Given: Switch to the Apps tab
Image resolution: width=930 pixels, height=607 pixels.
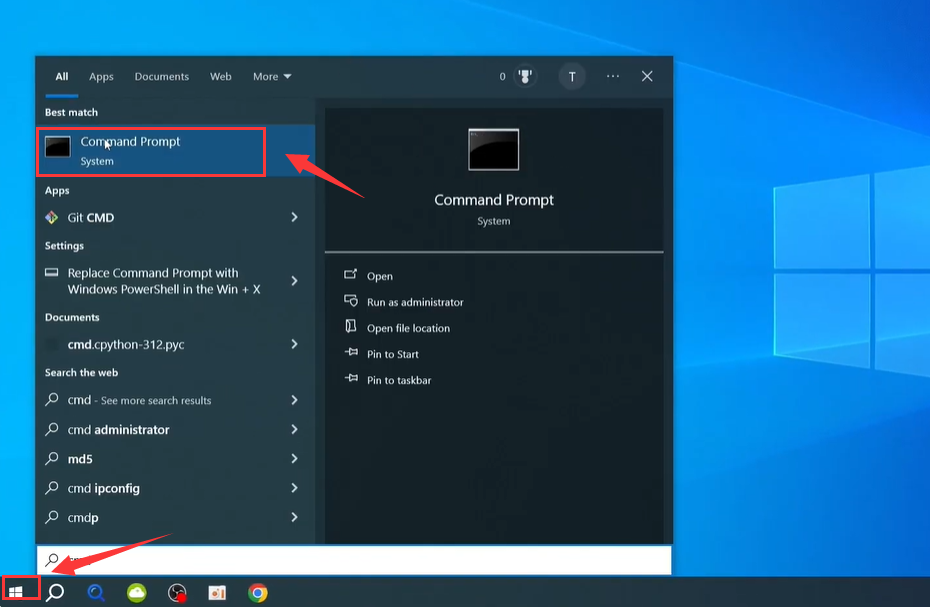Looking at the screenshot, I should (x=101, y=77).
